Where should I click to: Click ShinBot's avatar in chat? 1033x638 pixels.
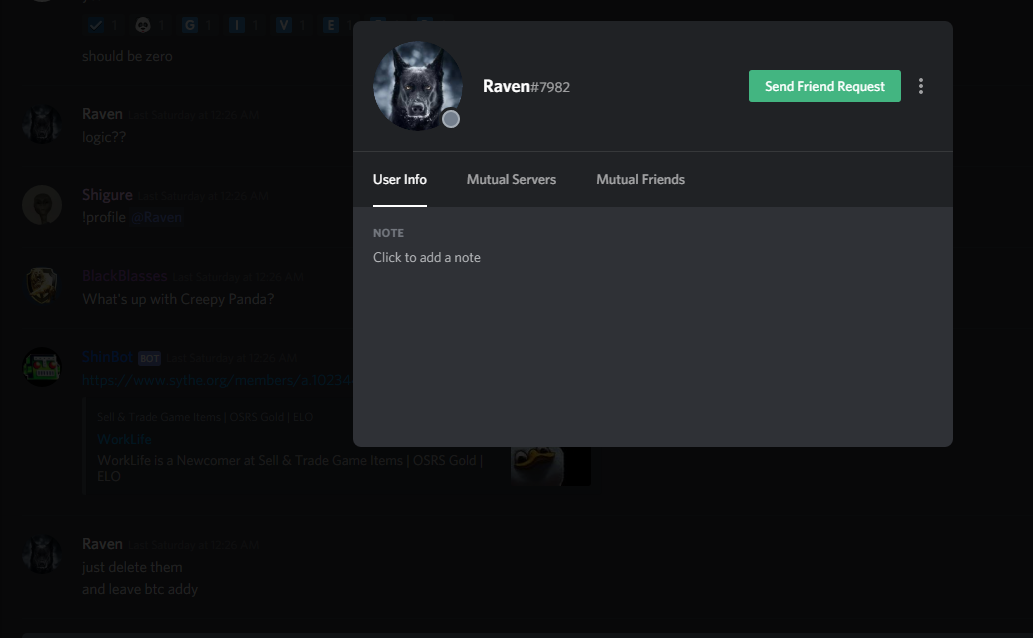tap(42, 366)
